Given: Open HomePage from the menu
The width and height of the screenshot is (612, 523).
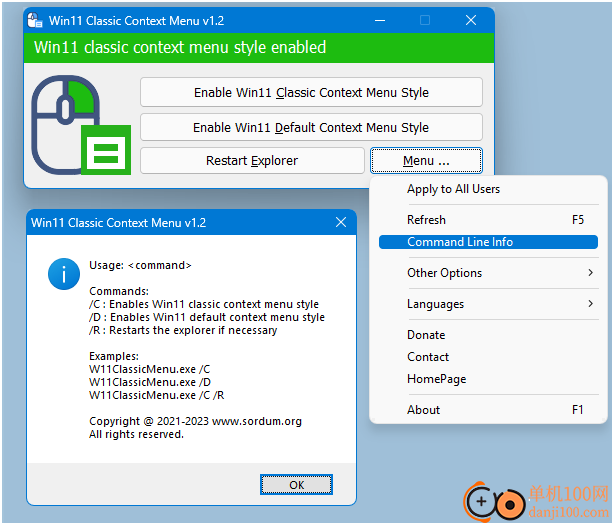Looking at the screenshot, I should tap(488, 379).
